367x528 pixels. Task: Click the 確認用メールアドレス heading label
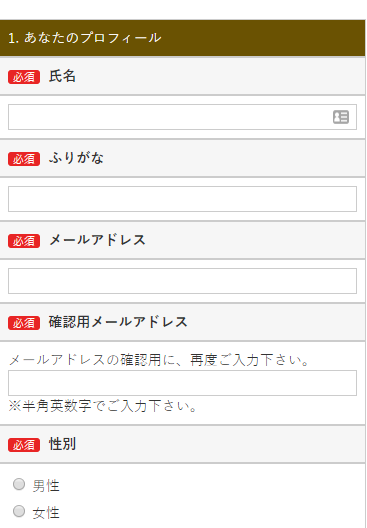(118, 322)
